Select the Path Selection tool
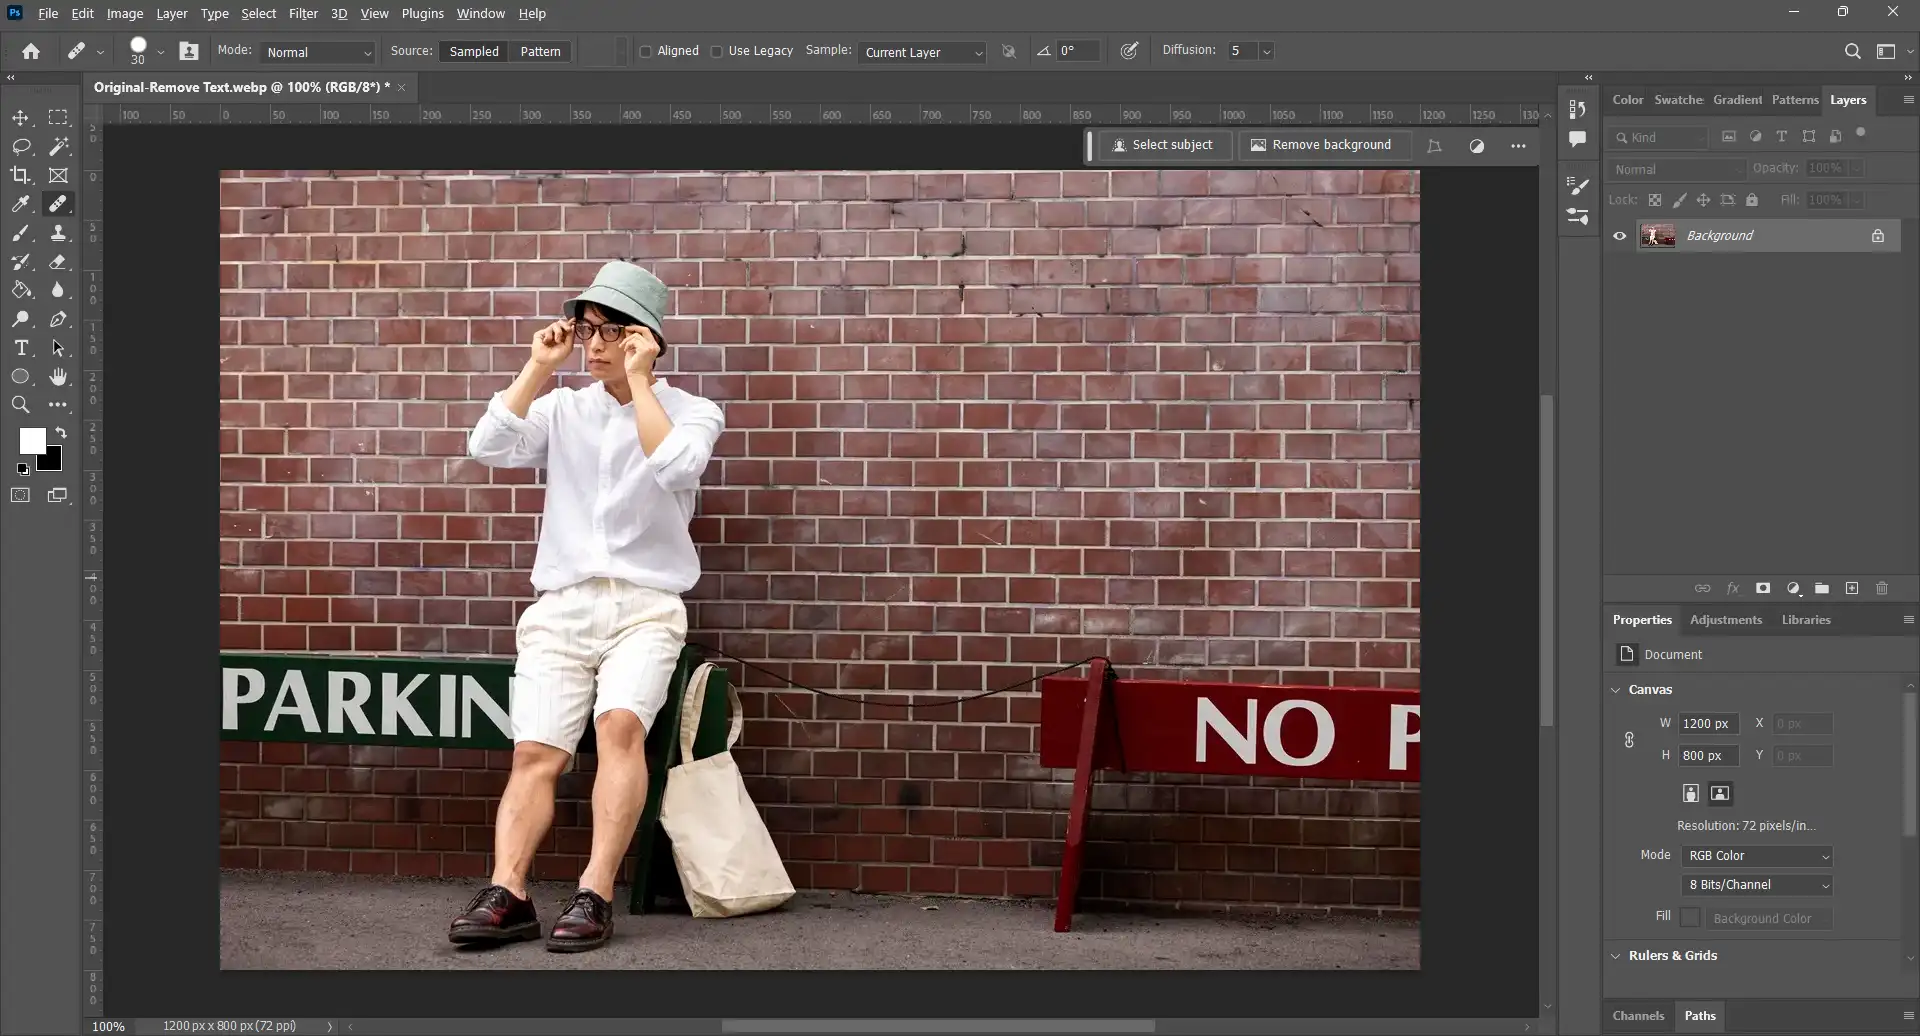This screenshot has height=1036, width=1920. [58, 348]
